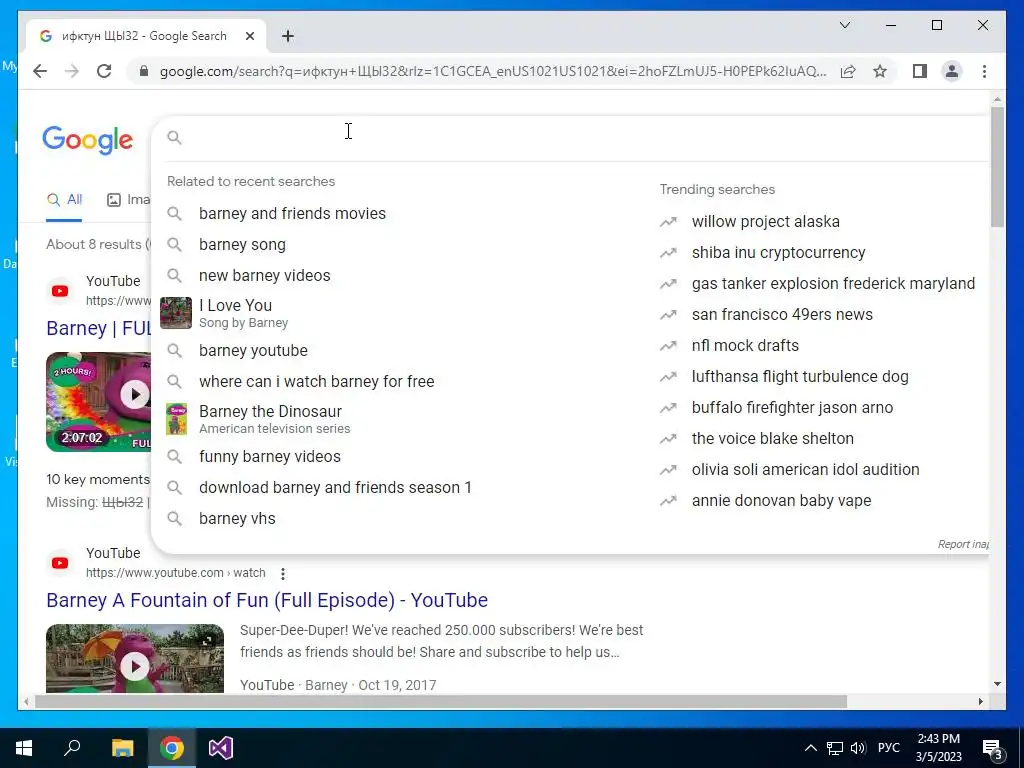This screenshot has height=768, width=1024.
Task: Expand the tab search chevron
Action: tap(844, 25)
